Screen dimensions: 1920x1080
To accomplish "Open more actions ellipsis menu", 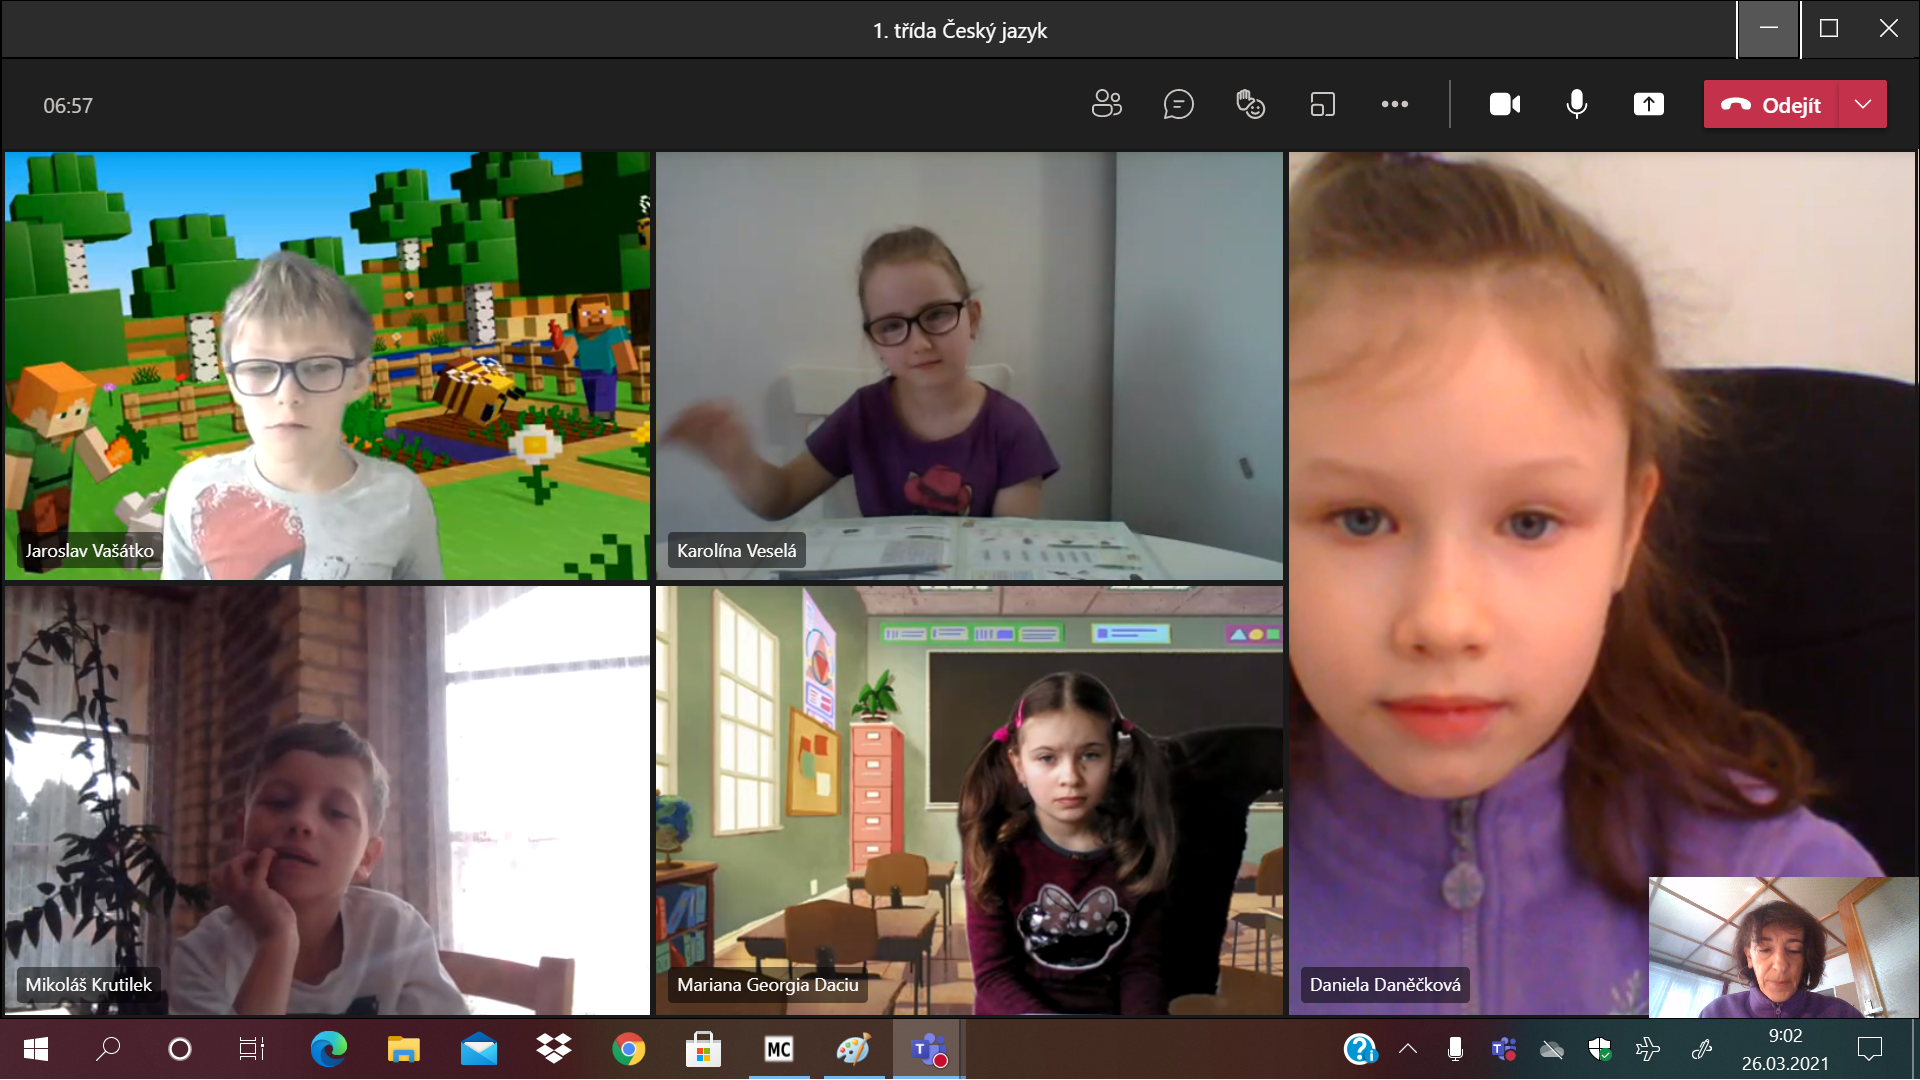I will click(x=1394, y=104).
